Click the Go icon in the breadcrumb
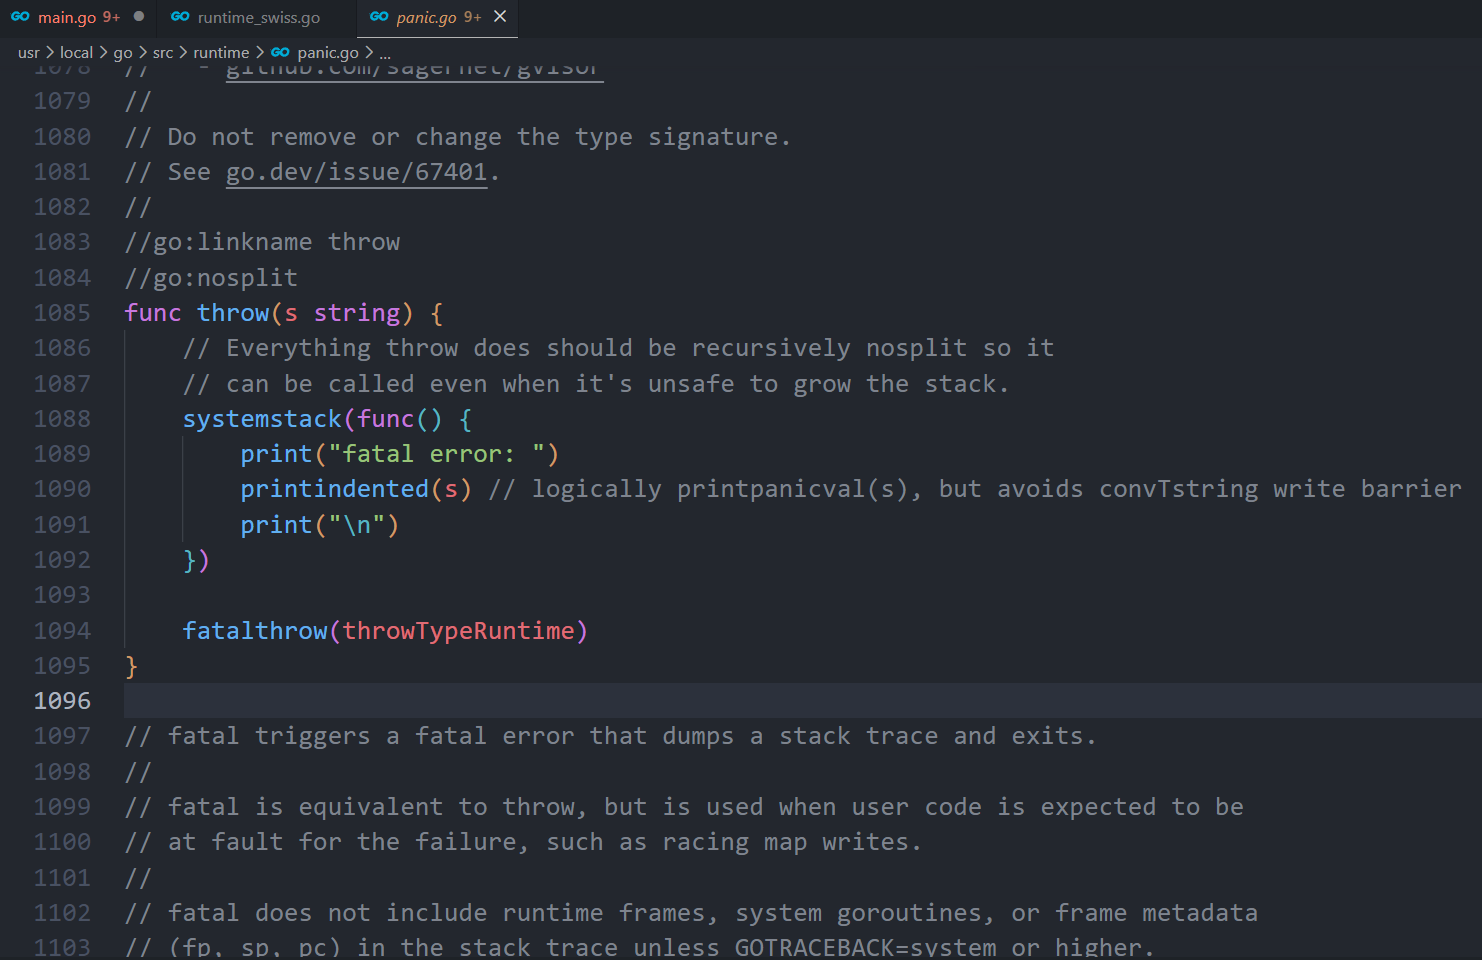The image size is (1482, 960). point(281,52)
